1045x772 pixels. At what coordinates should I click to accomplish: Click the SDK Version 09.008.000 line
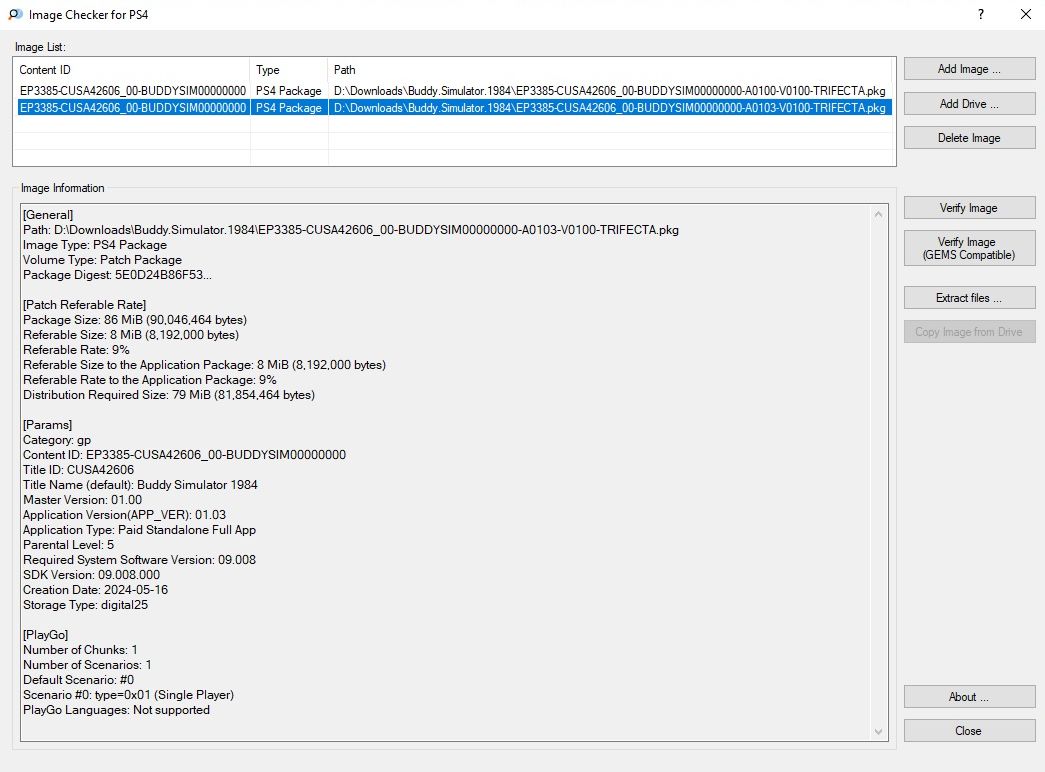point(91,575)
